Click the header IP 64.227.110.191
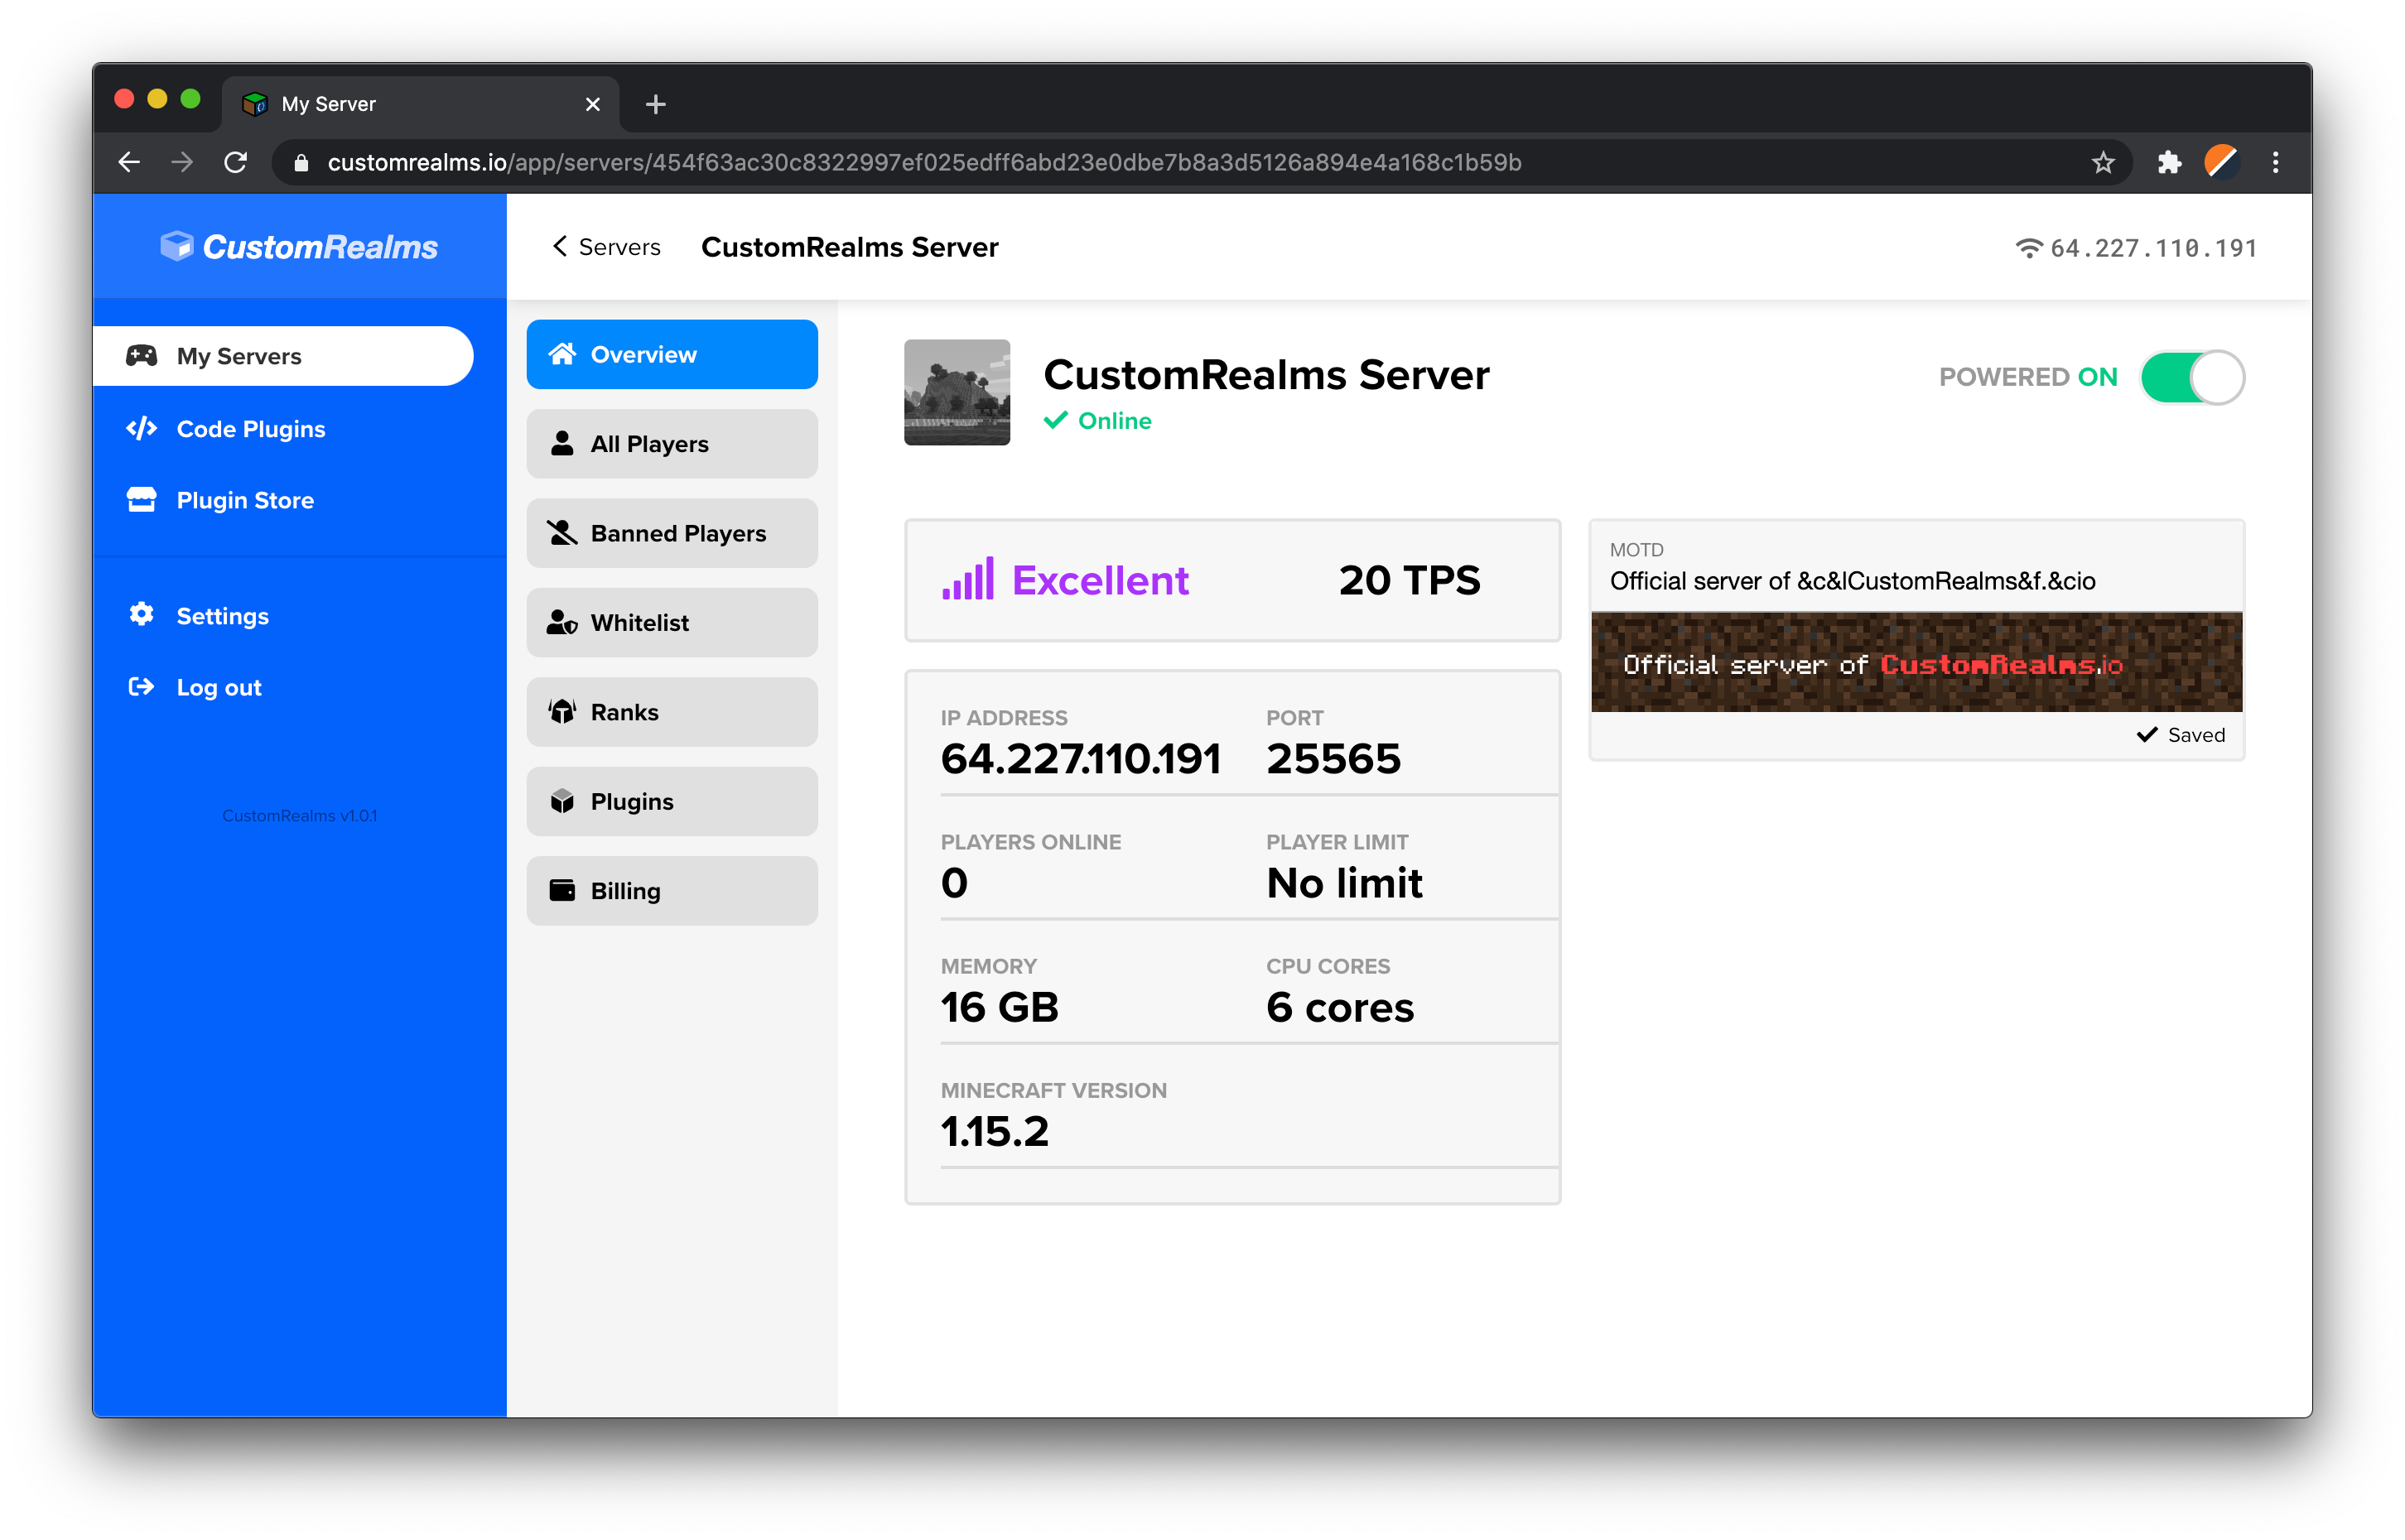Screen dimensions: 2405x1540 2153,247
